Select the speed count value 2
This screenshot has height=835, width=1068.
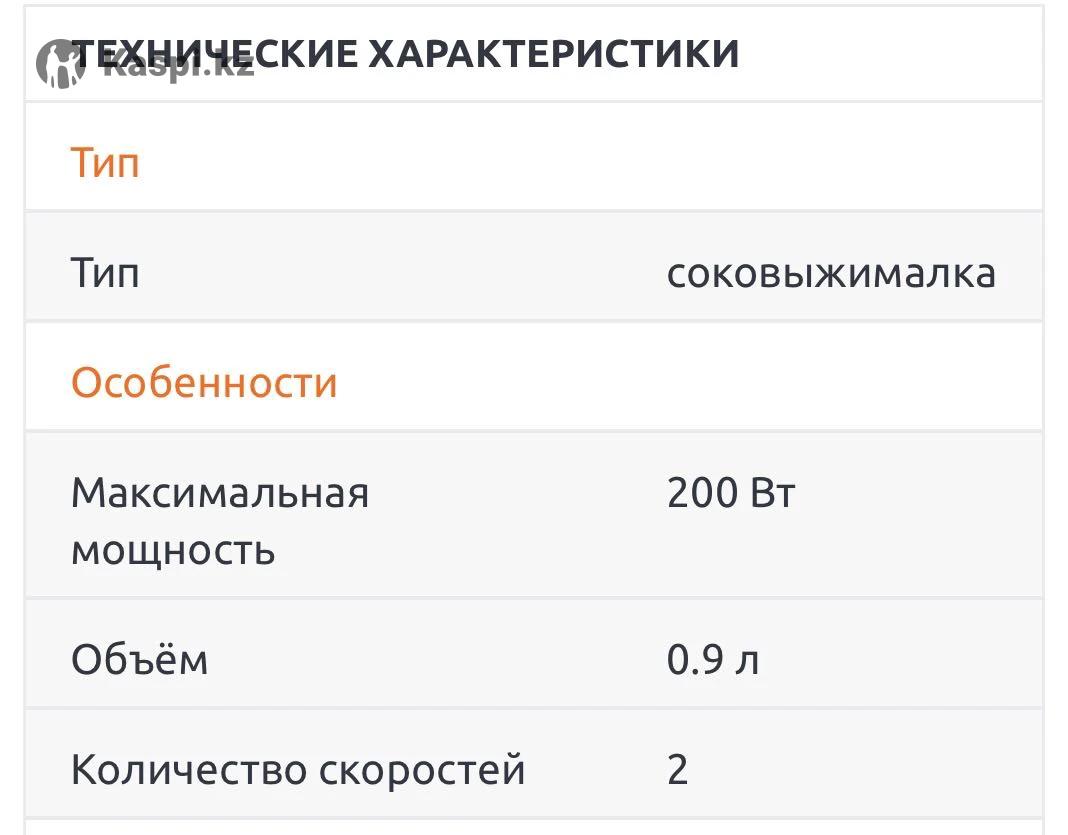pos(677,770)
